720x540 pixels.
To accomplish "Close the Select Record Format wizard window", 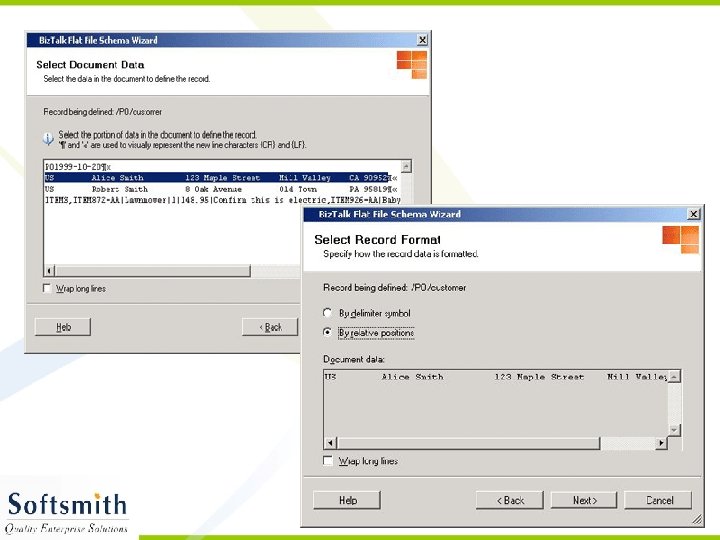I will [x=693, y=214].
